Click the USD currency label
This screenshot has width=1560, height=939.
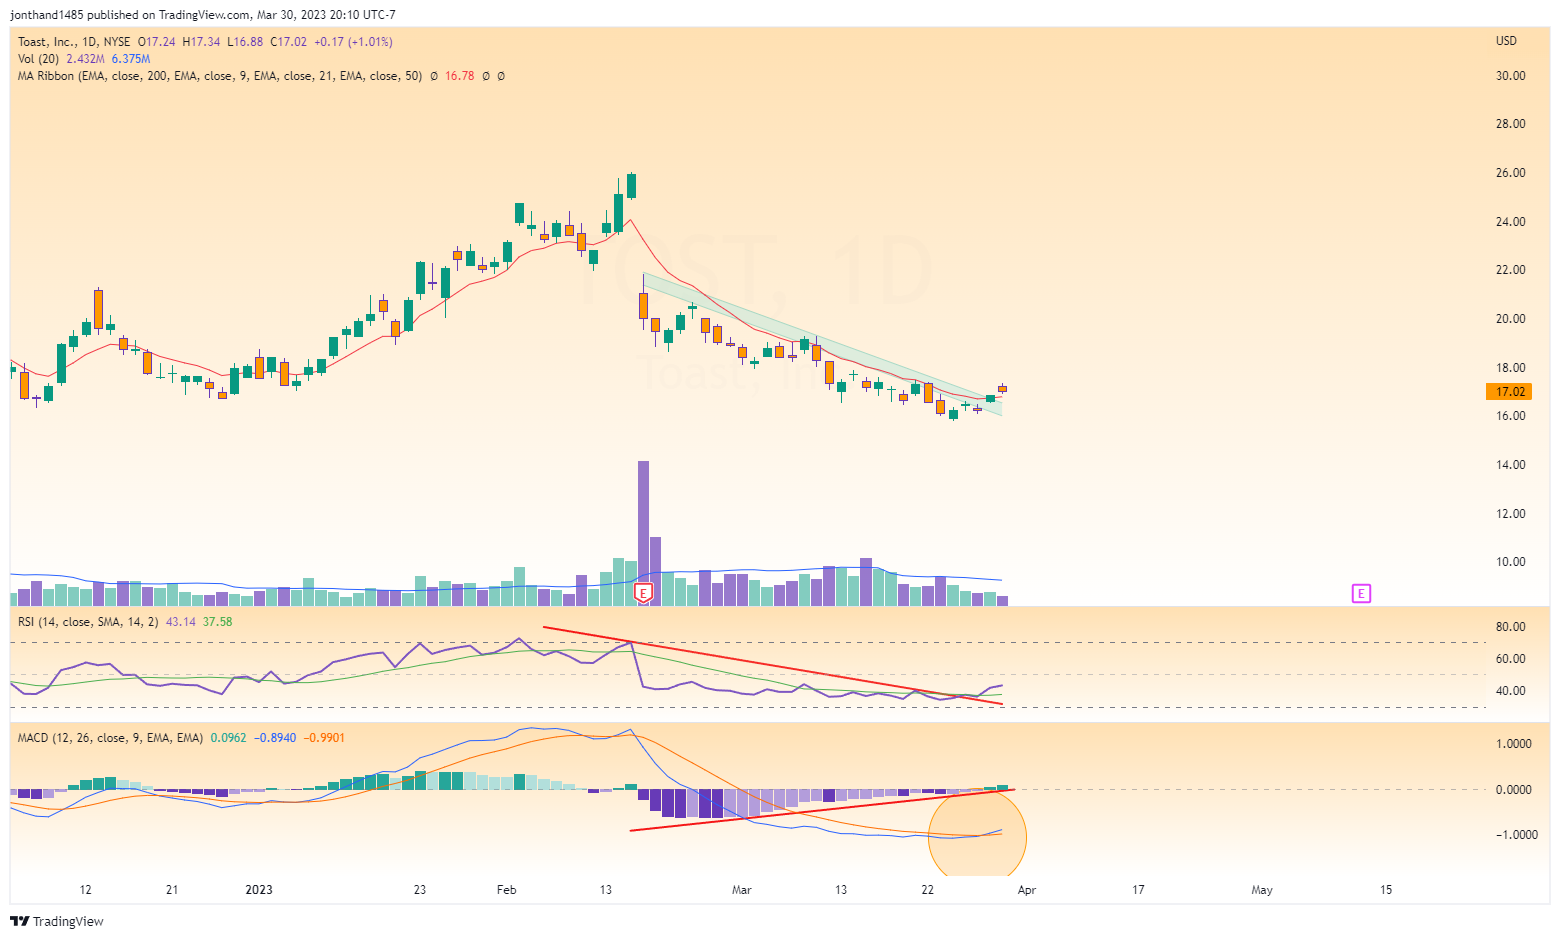pos(1506,41)
